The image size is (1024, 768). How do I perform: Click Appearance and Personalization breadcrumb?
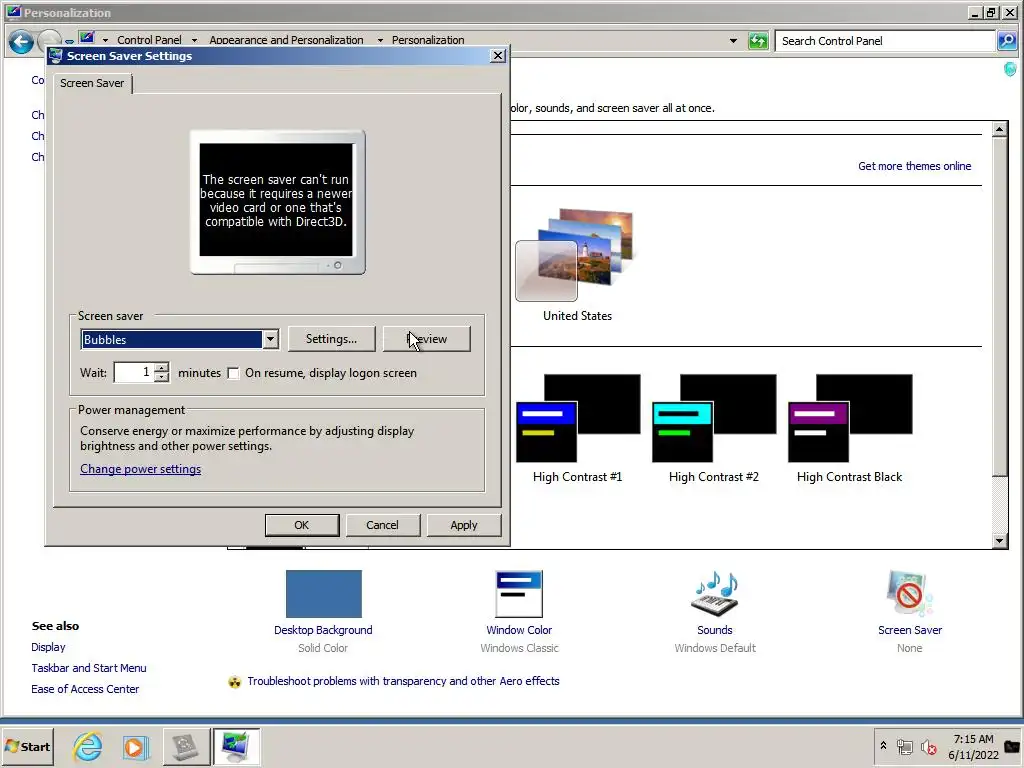point(286,40)
